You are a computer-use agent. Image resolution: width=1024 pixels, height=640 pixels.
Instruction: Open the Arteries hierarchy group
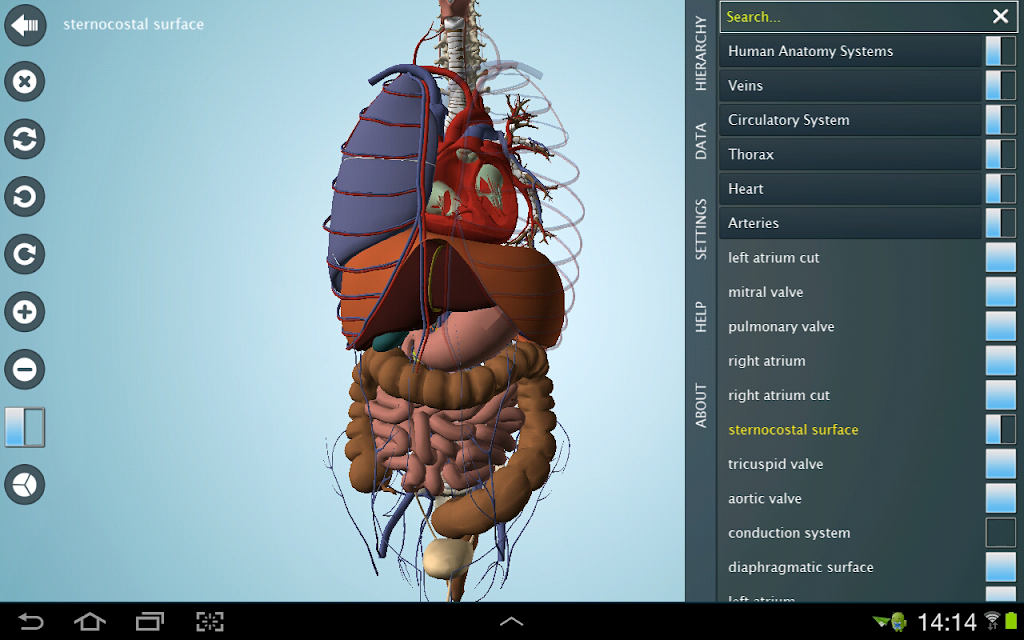(x=850, y=223)
